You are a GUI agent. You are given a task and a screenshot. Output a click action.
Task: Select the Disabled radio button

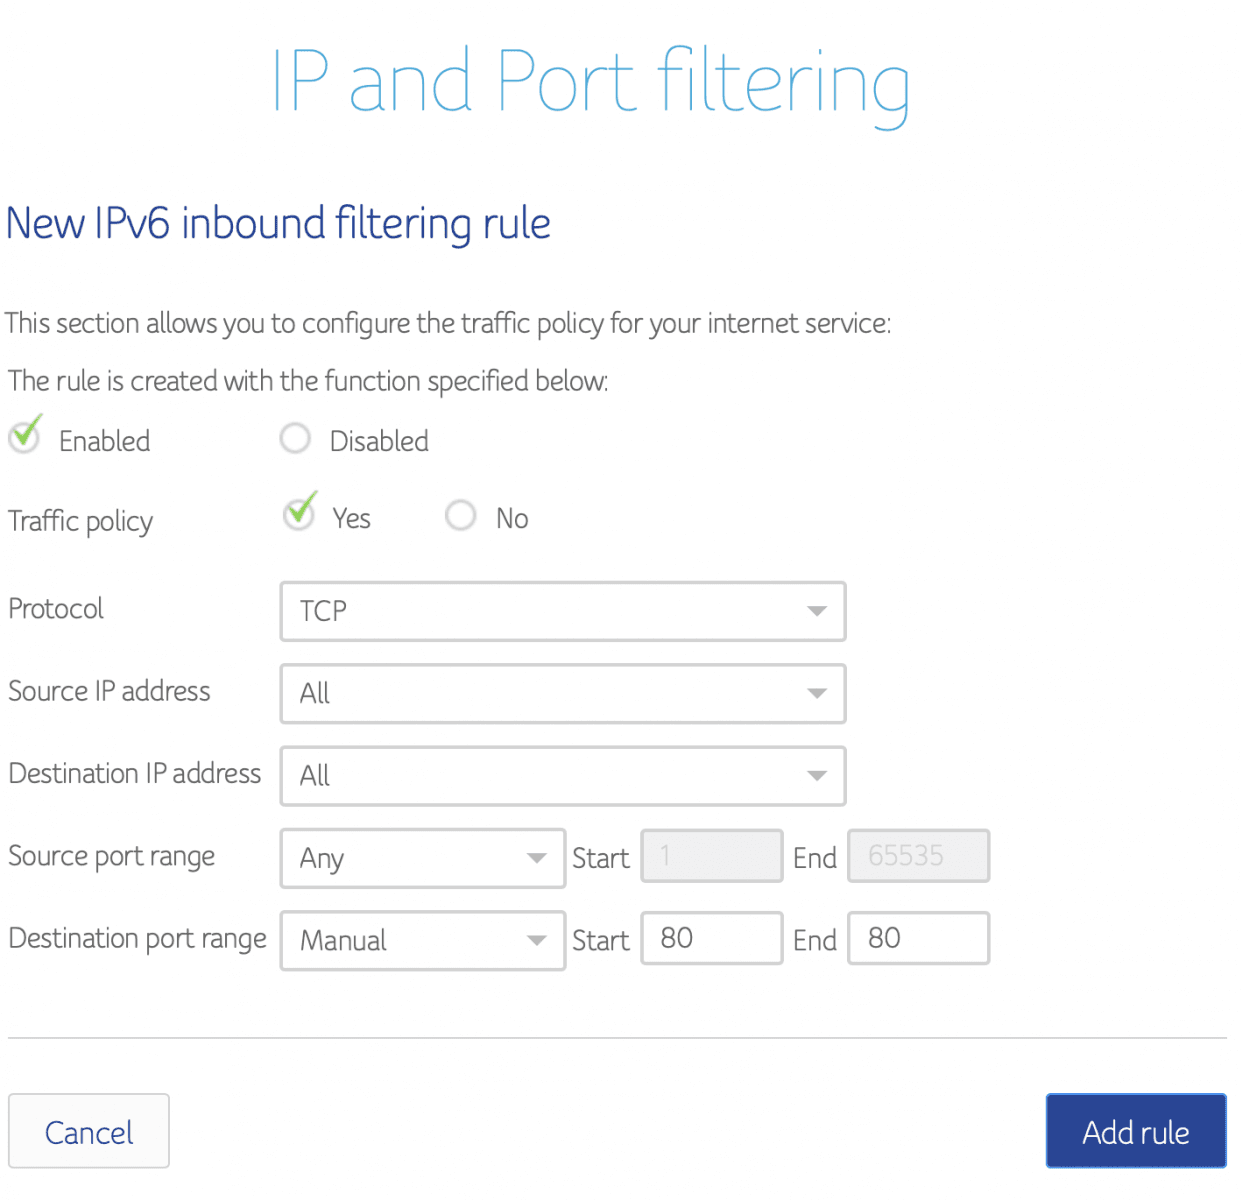click(x=295, y=438)
